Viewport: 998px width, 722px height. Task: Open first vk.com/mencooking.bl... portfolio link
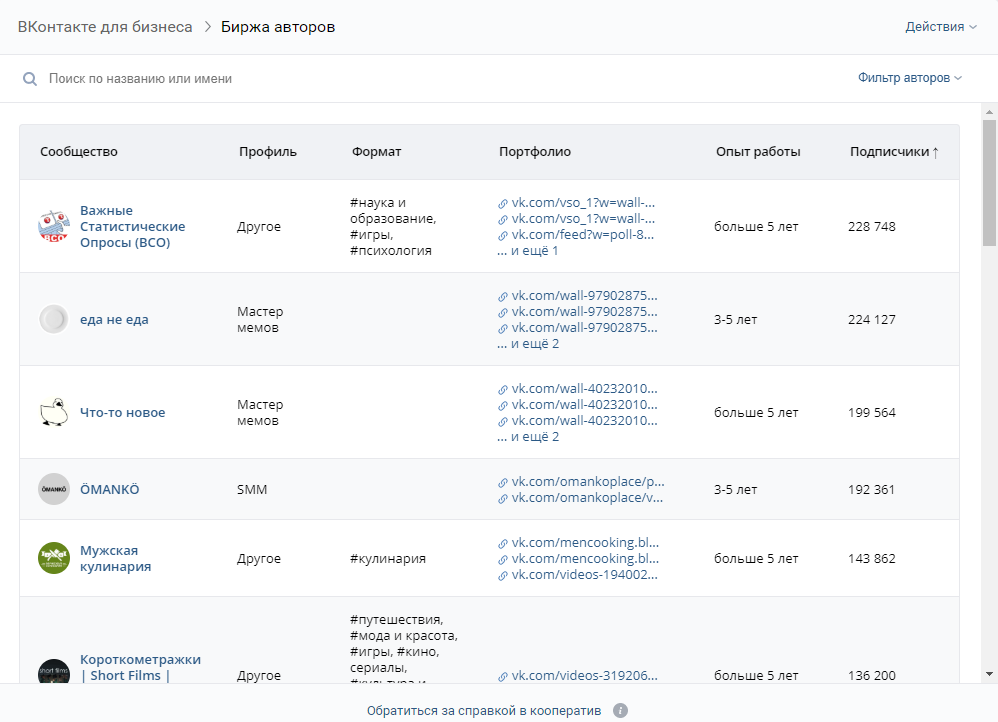578,542
